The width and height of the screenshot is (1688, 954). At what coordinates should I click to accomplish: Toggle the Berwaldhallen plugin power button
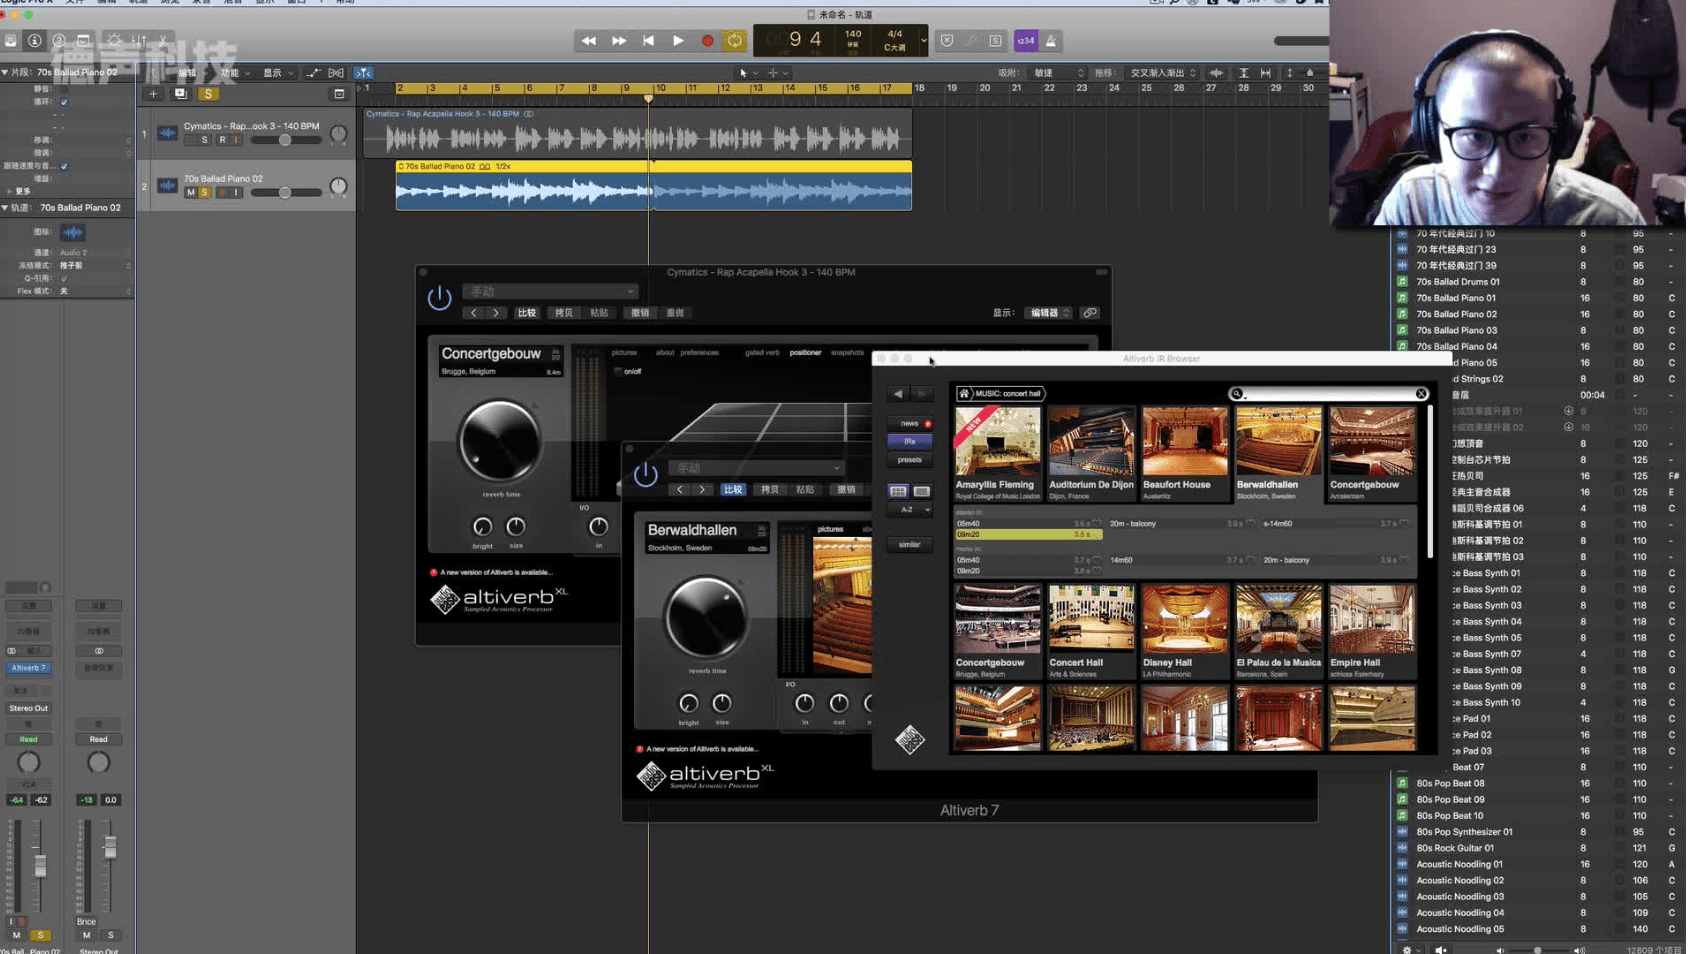click(646, 474)
